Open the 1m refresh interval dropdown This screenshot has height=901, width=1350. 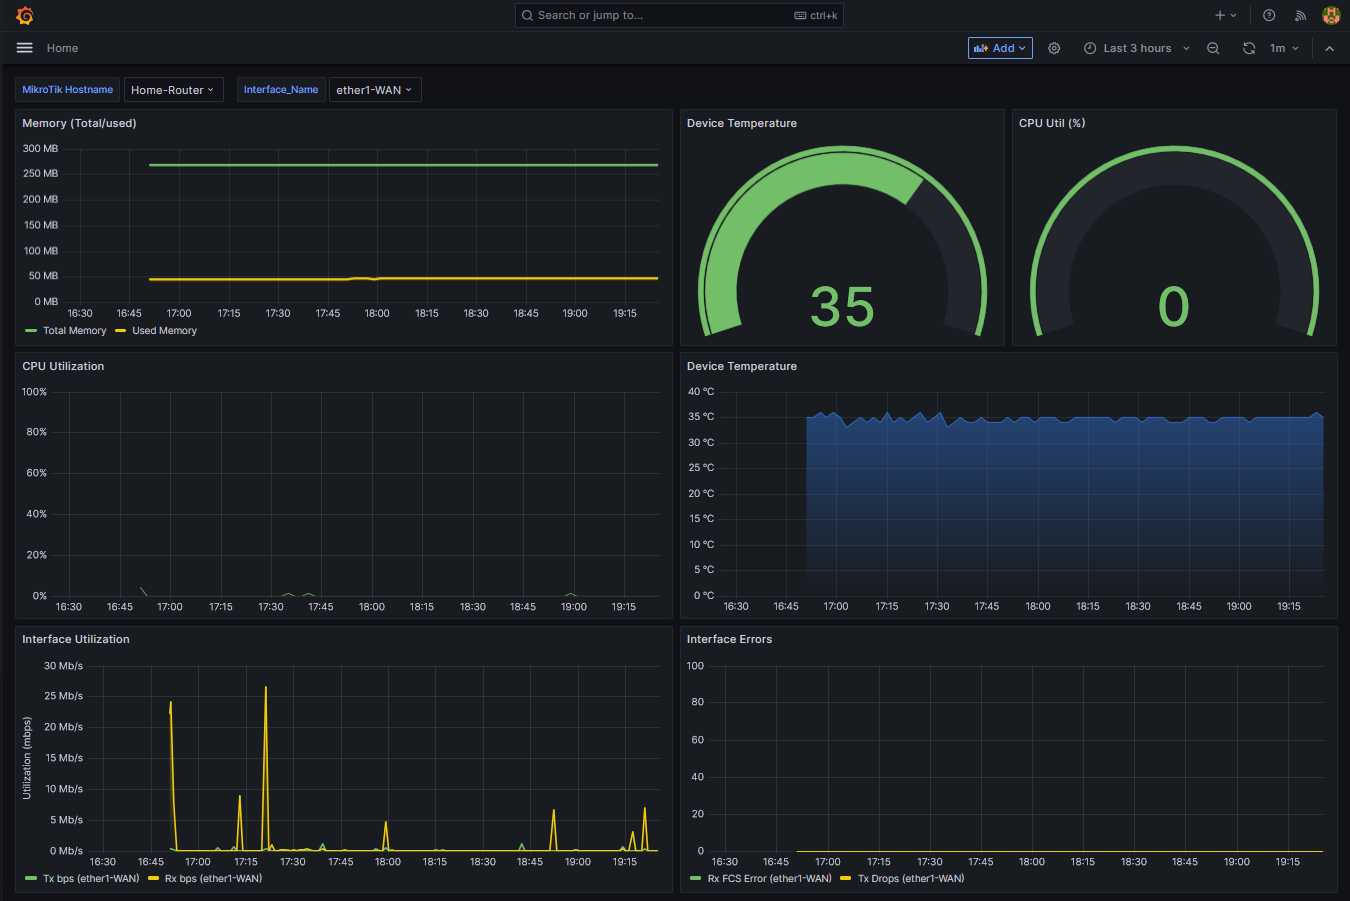(1284, 48)
